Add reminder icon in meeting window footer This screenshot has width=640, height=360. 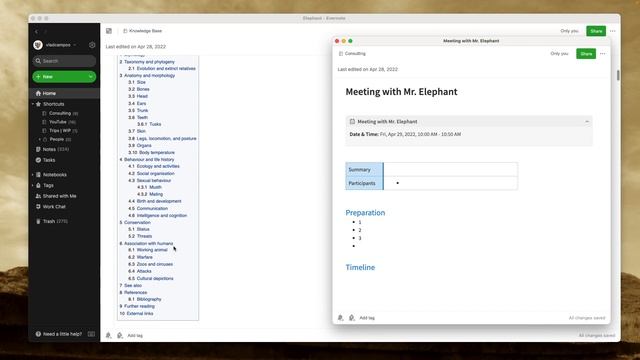click(340, 318)
